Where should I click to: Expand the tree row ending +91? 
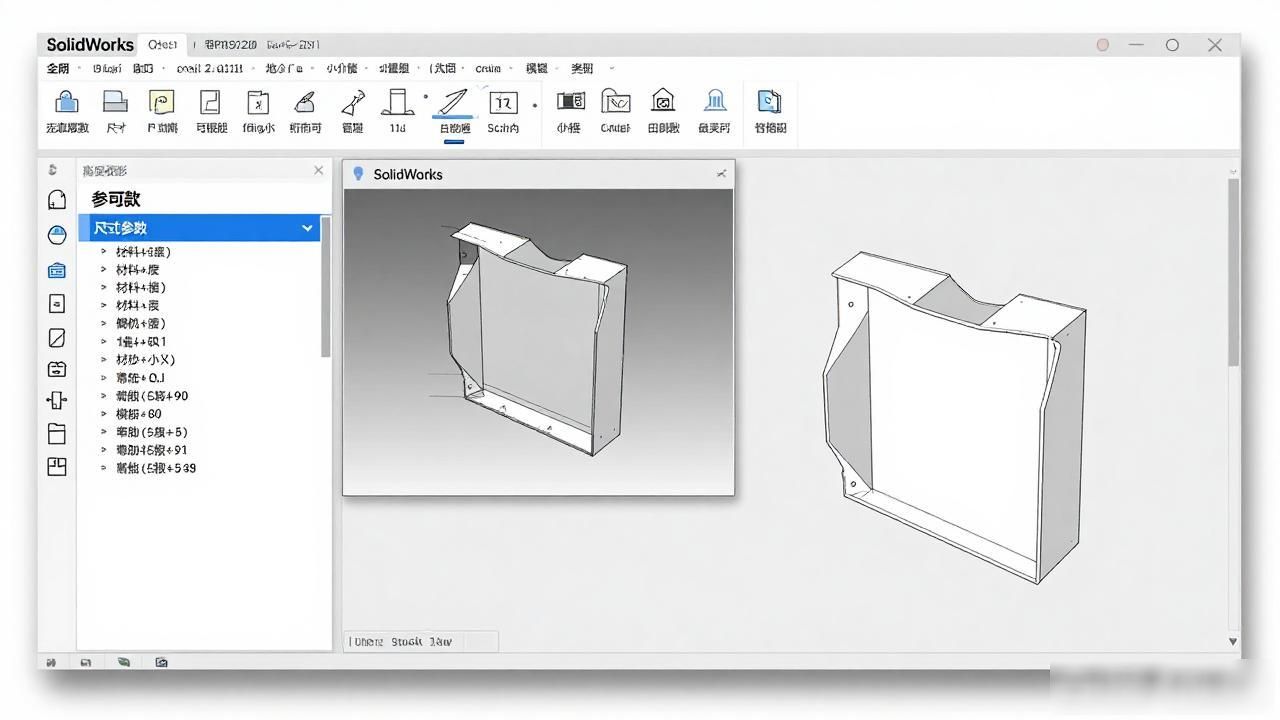pos(104,450)
